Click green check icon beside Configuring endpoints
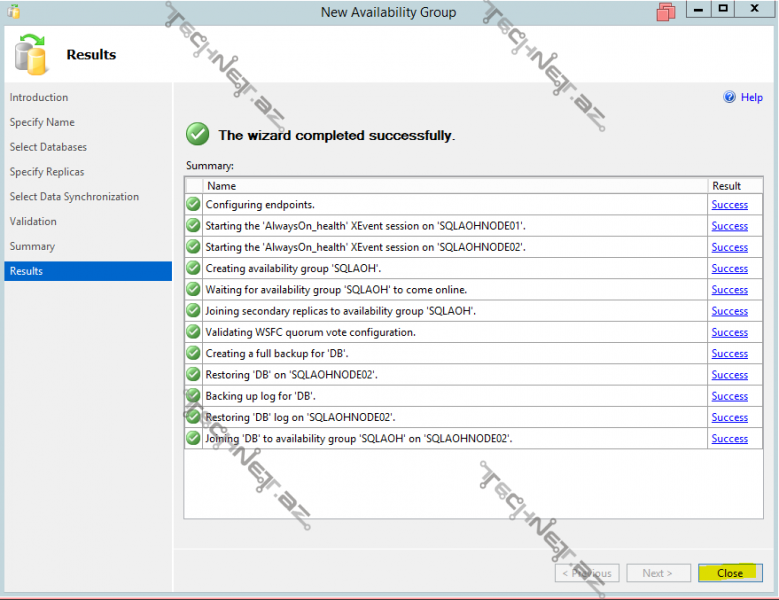The image size is (779, 600). point(193,205)
